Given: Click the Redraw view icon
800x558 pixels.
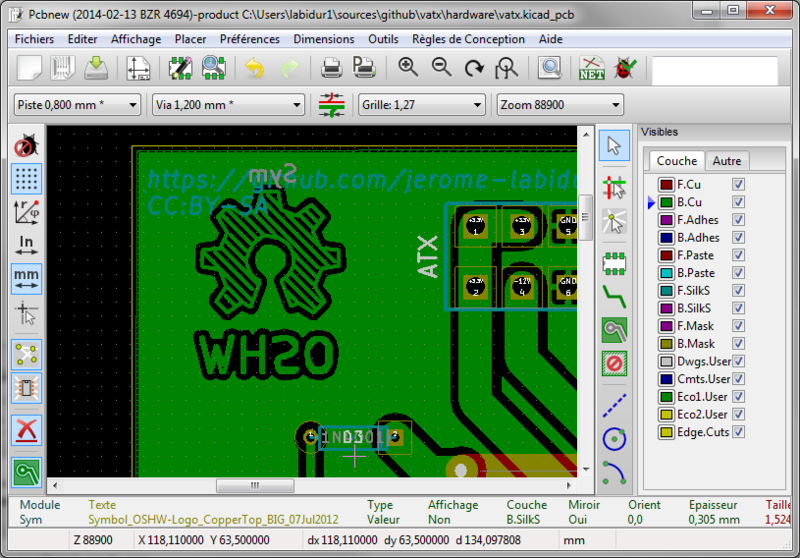Looking at the screenshot, I should click(474, 68).
